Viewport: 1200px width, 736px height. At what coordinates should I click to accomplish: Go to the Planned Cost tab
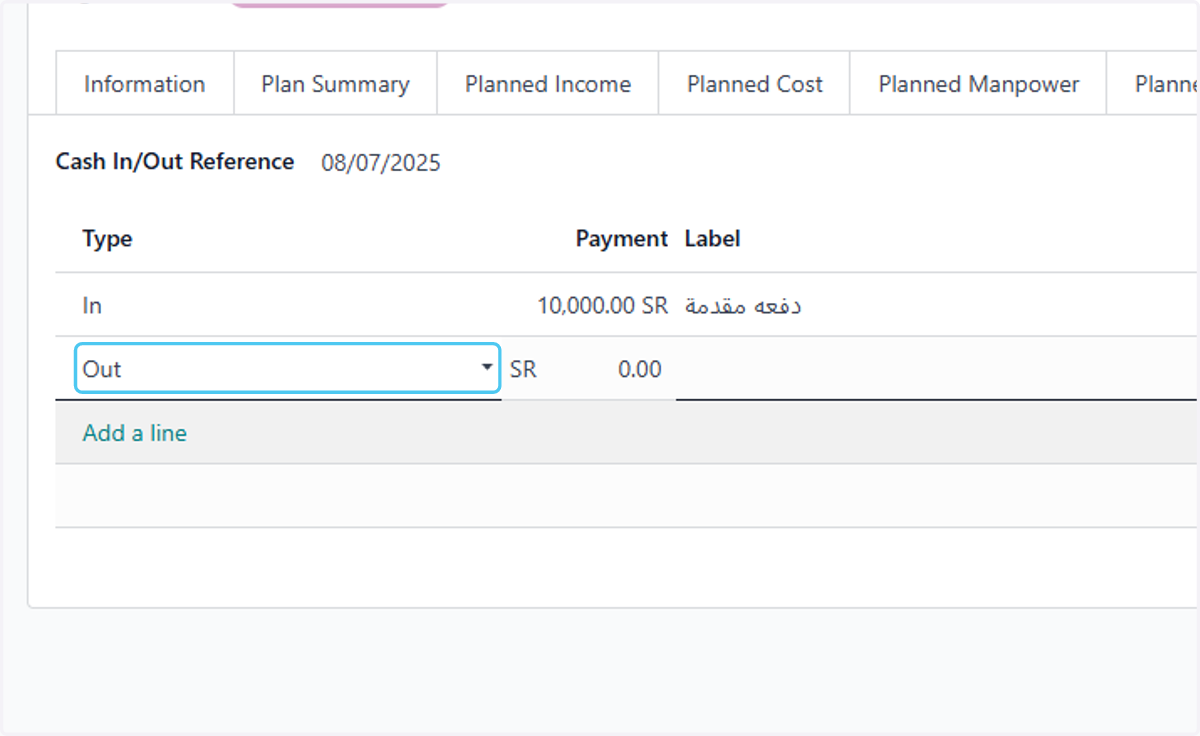pos(754,84)
